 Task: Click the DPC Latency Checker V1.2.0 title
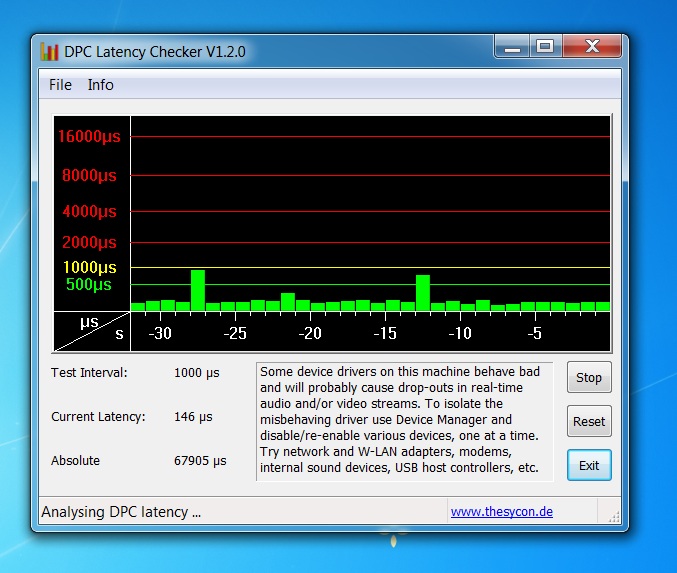pos(155,52)
